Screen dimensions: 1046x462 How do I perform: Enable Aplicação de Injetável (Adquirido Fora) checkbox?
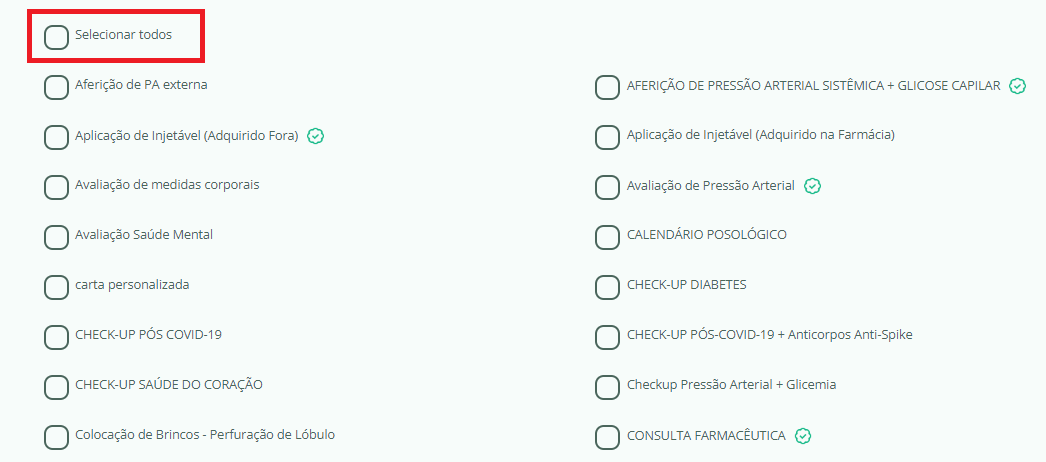57,137
